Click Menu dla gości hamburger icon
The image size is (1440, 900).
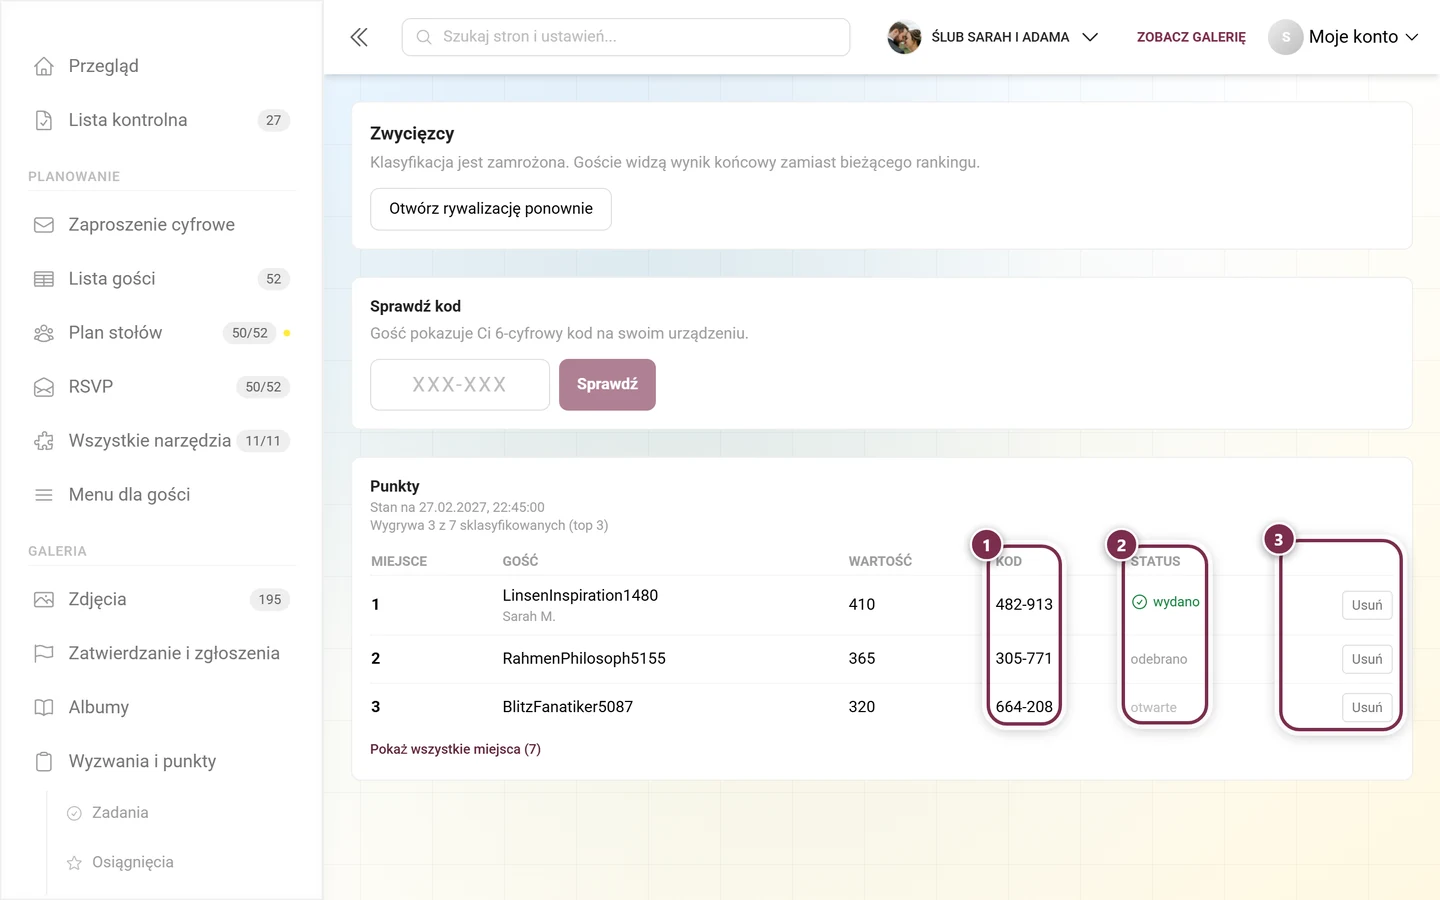click(x=44, y=495)
